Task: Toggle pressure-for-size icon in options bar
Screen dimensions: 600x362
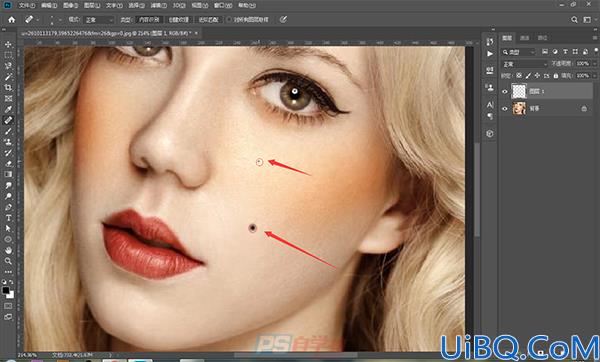Action: [x=283, y=20]
